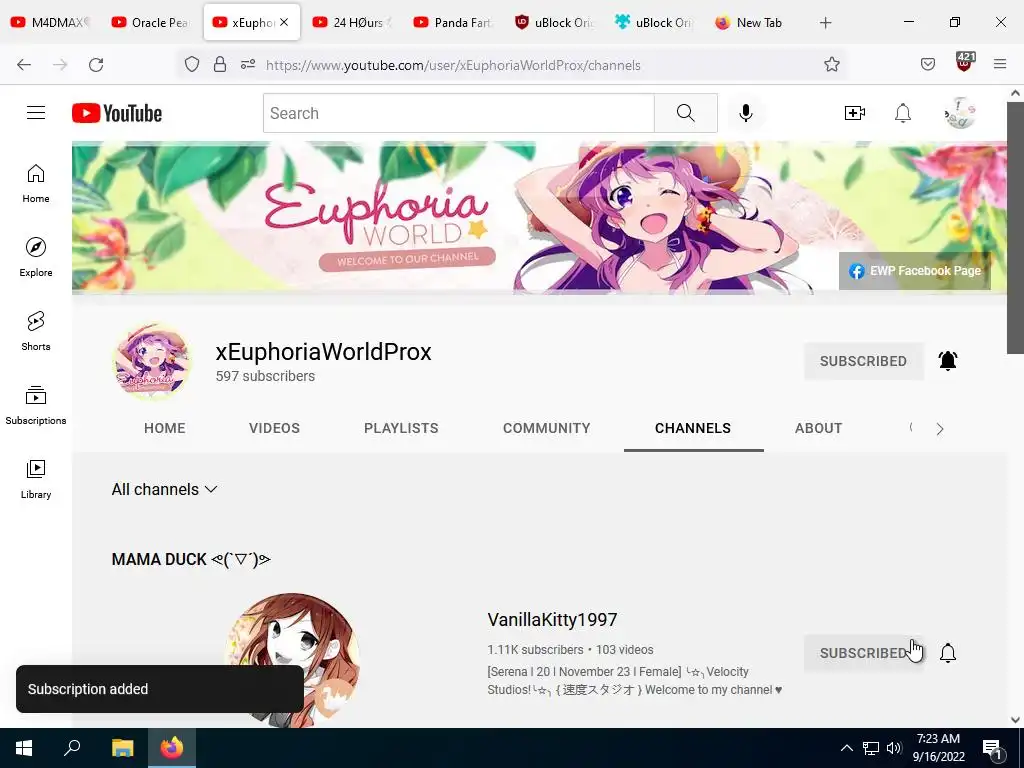Start voice search with the microphone
Screen dimensions: 1024x768
click(x=745, y=113)
